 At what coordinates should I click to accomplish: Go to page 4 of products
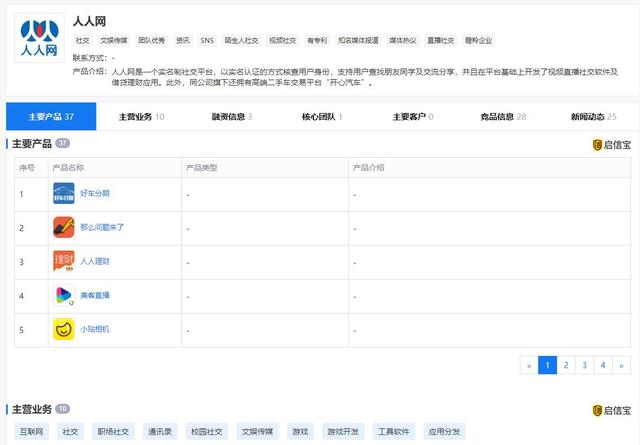tap(603, 365)
